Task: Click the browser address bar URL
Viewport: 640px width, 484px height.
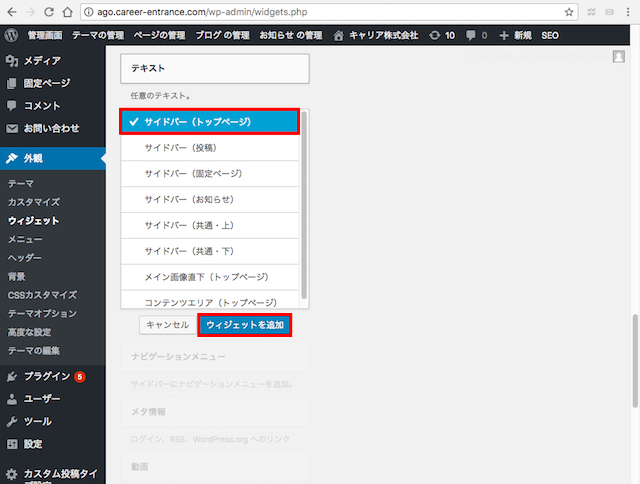Action: pos(202,12)
